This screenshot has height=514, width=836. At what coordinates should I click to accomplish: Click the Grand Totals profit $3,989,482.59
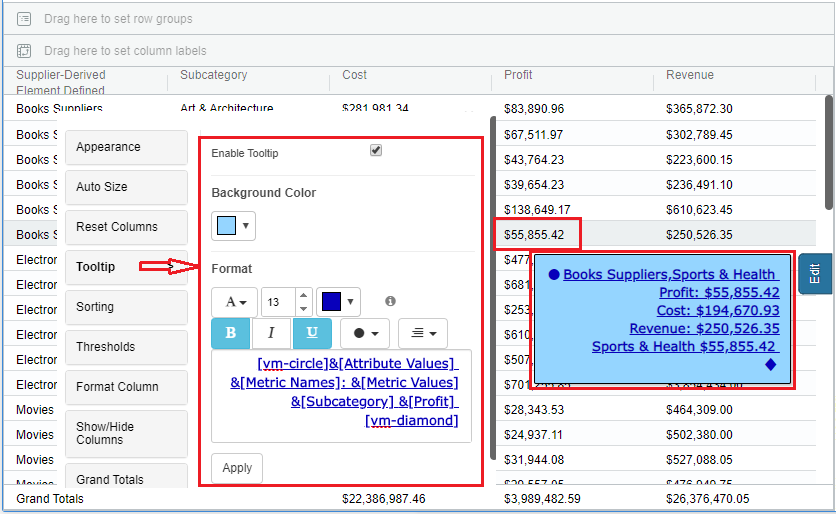[542, 499]
